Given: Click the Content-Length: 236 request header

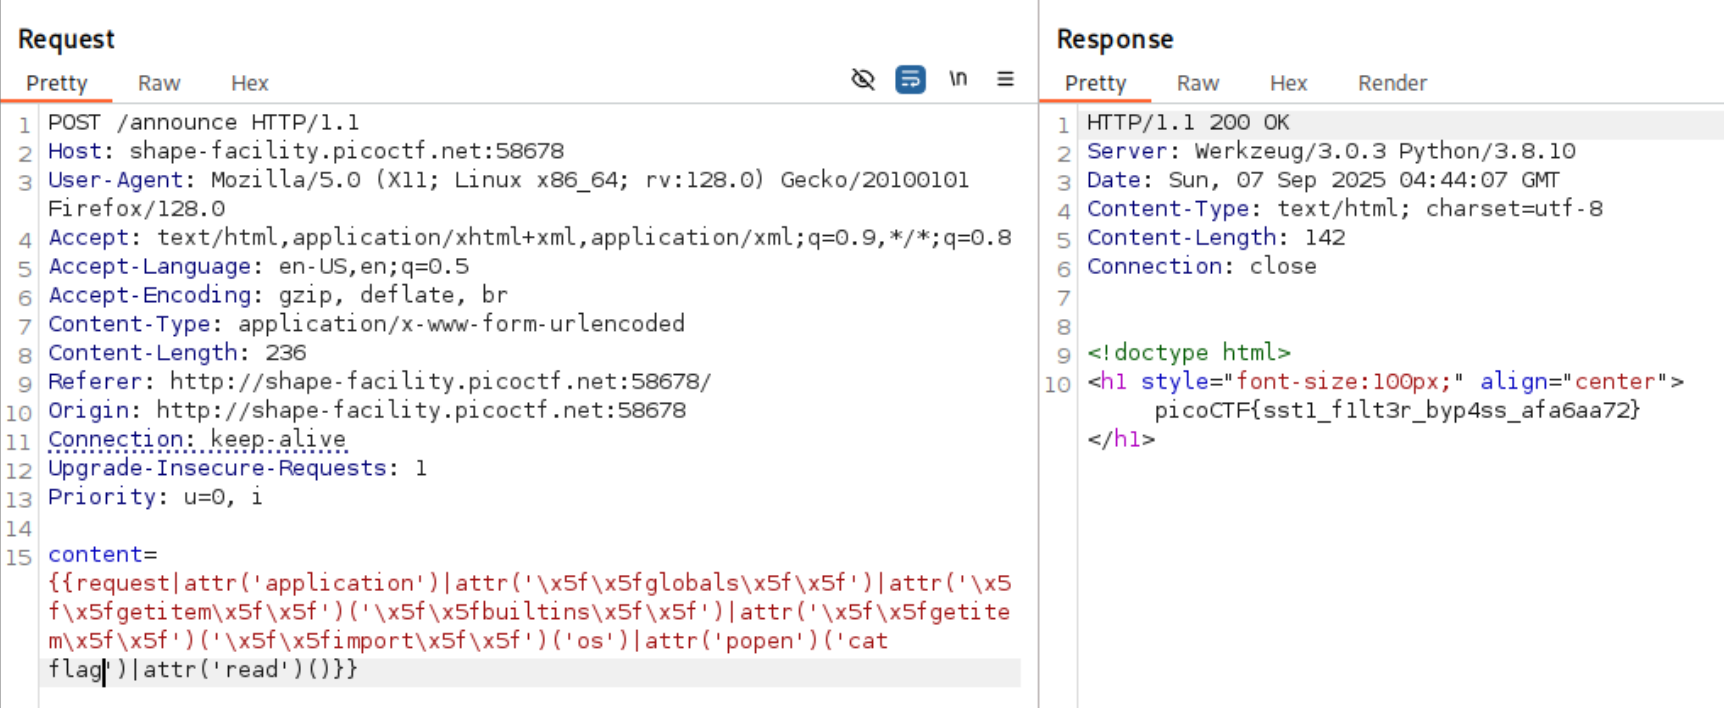Looking at the screenshot, I should coord(177,352).
